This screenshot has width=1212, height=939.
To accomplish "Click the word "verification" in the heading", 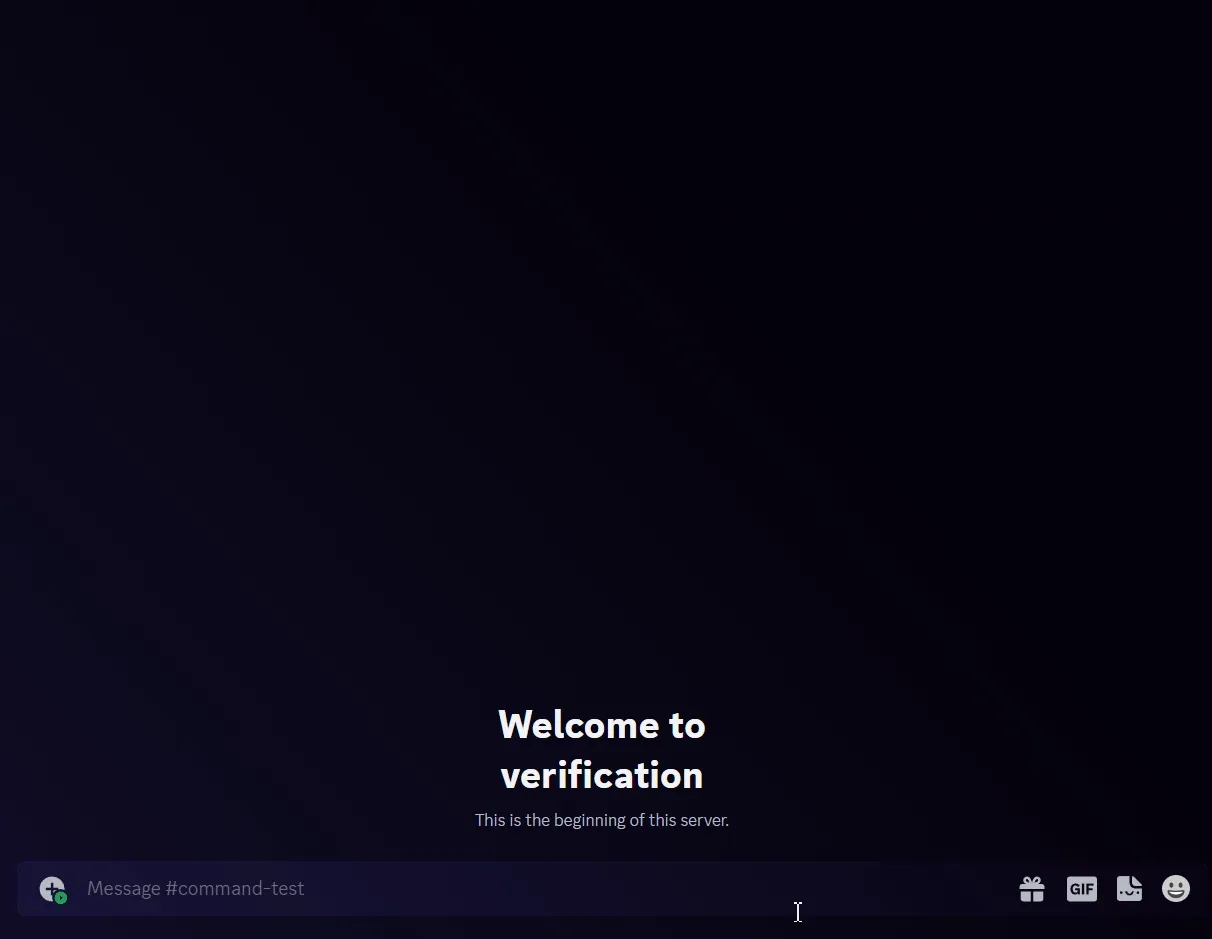I will click(x=602, y=776).
